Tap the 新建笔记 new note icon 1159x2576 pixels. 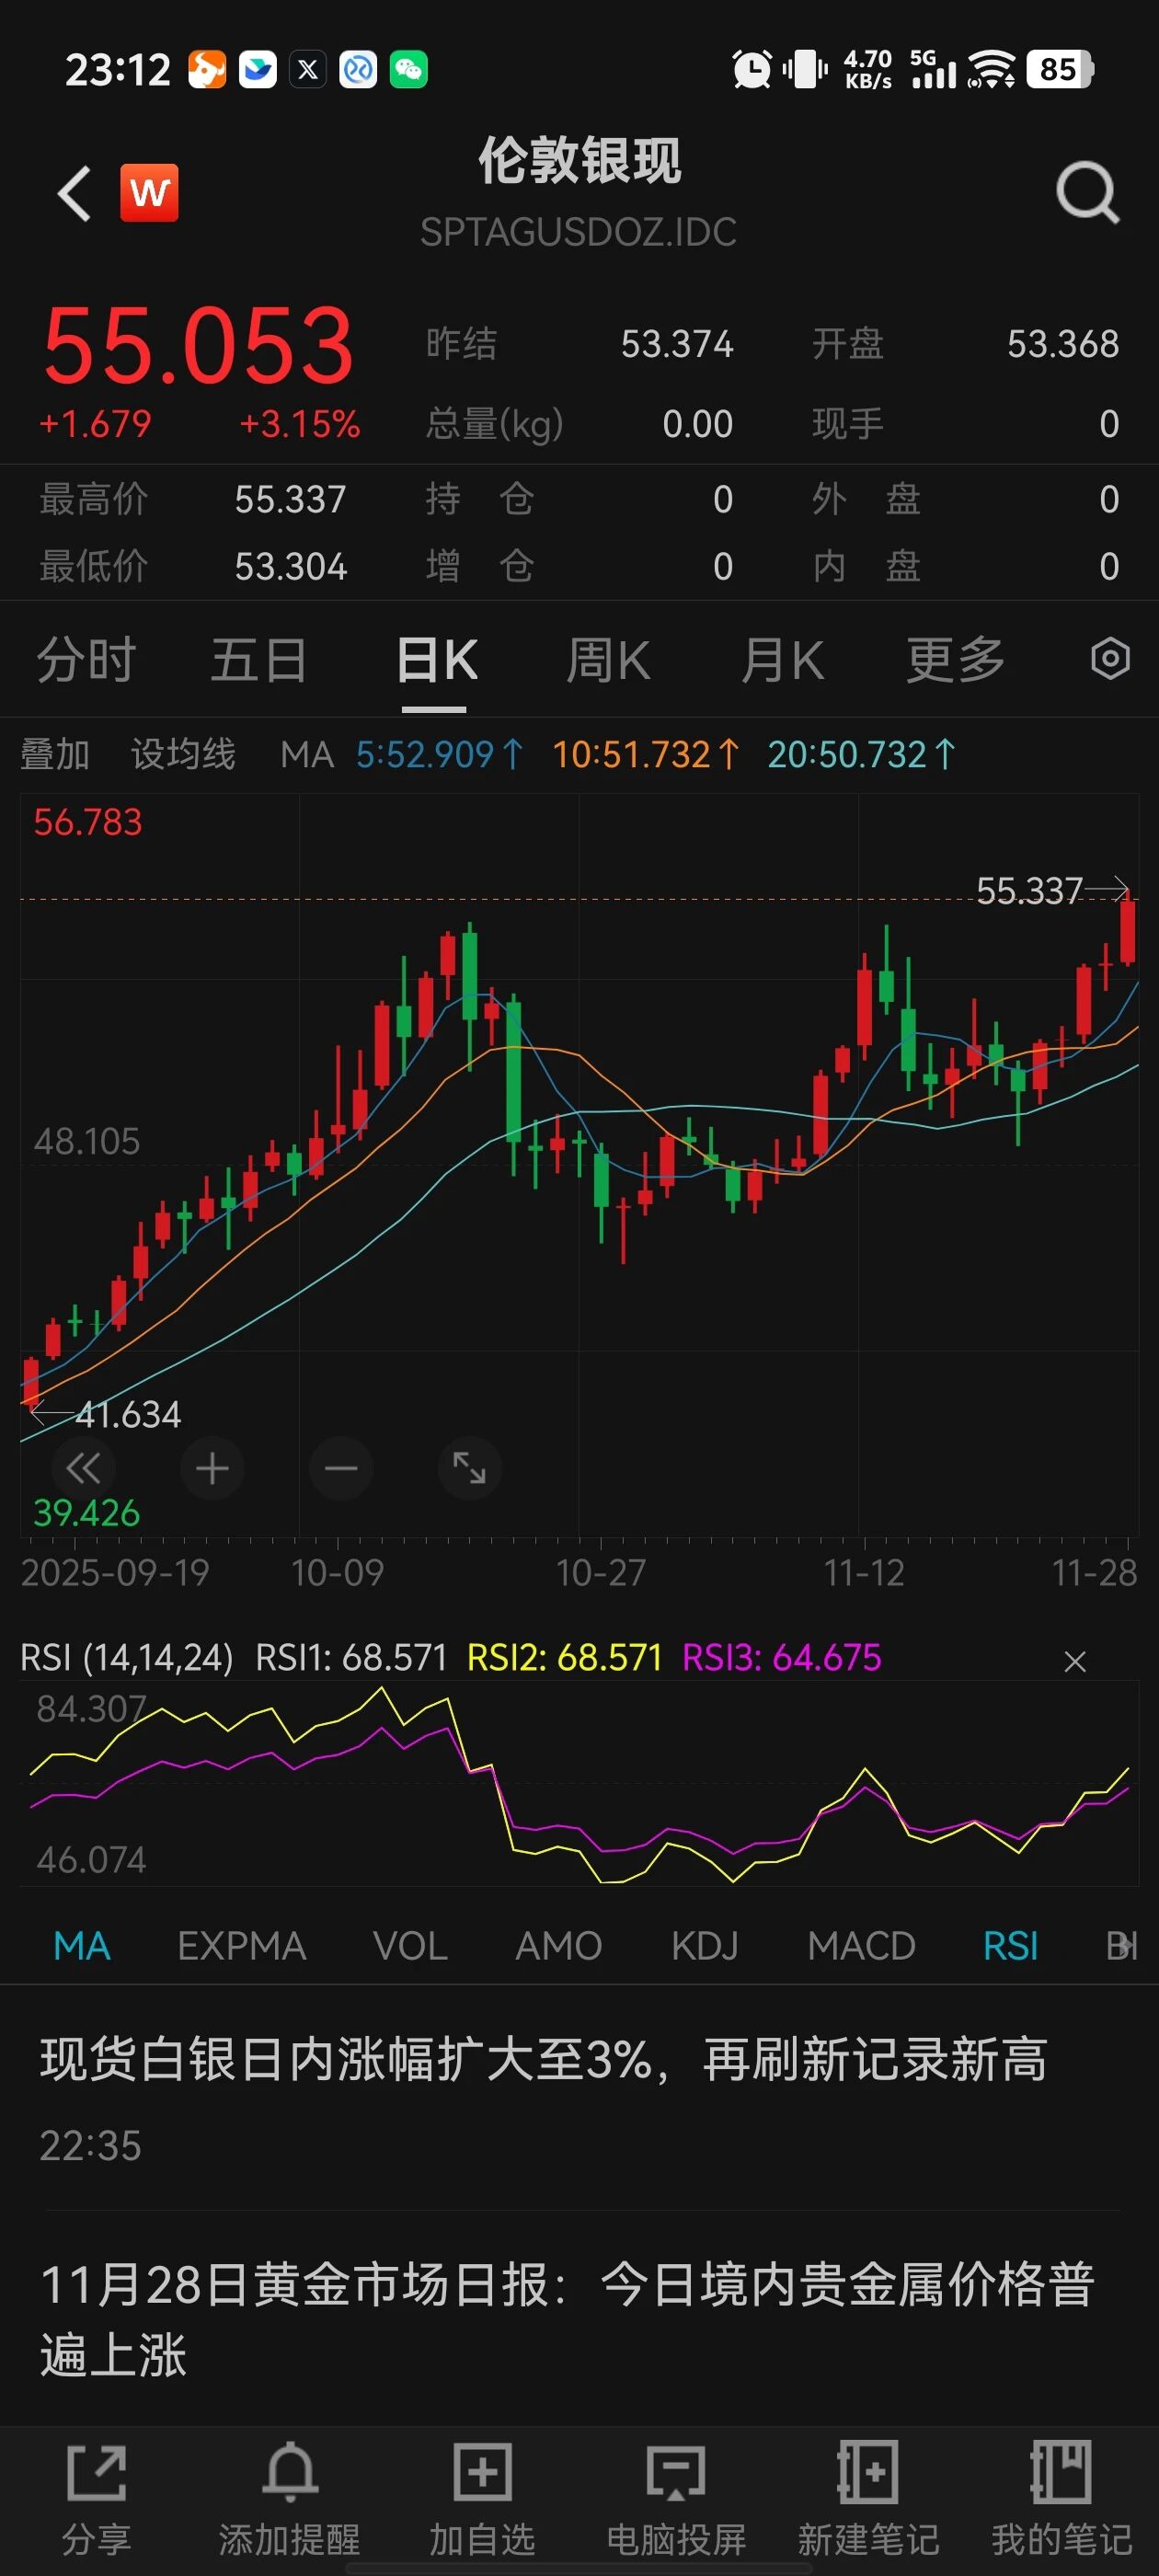(868, 2473)
